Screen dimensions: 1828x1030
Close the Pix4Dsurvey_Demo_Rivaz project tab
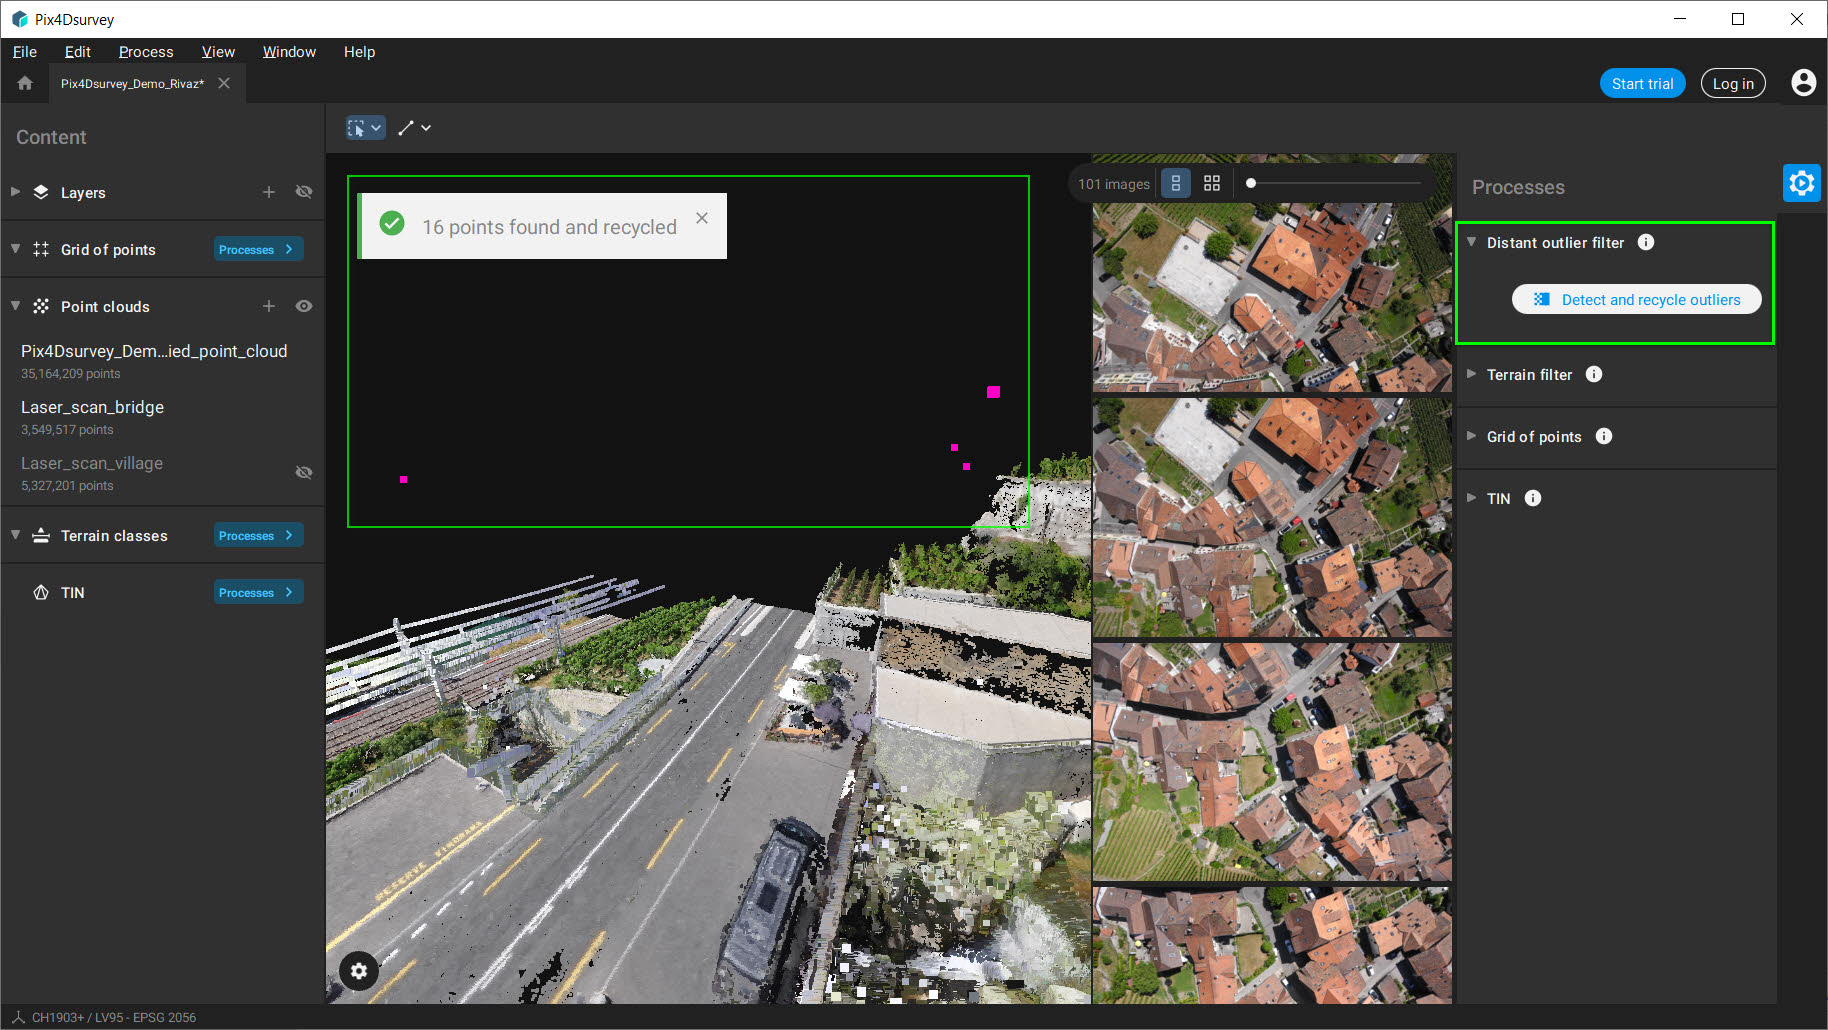click(x=224, y=83)
